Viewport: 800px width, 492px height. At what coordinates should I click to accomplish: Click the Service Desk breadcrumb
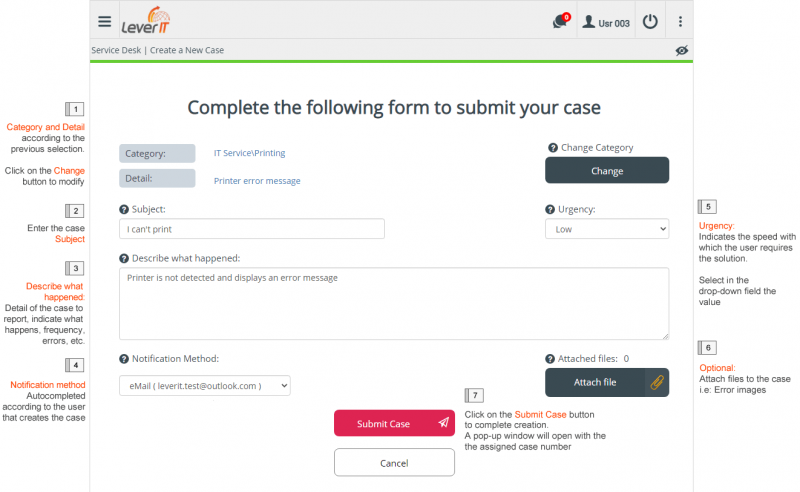pyautogui.click(x=116, y=50)
